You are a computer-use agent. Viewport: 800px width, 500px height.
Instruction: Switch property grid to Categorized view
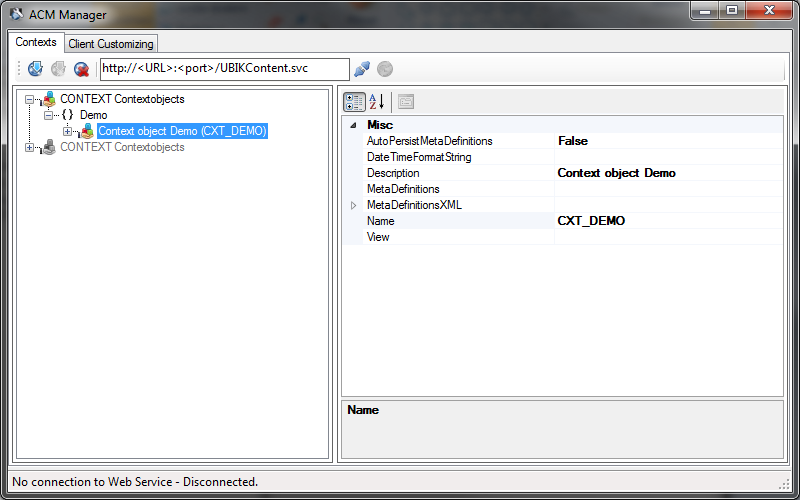[x=354, y=102]
